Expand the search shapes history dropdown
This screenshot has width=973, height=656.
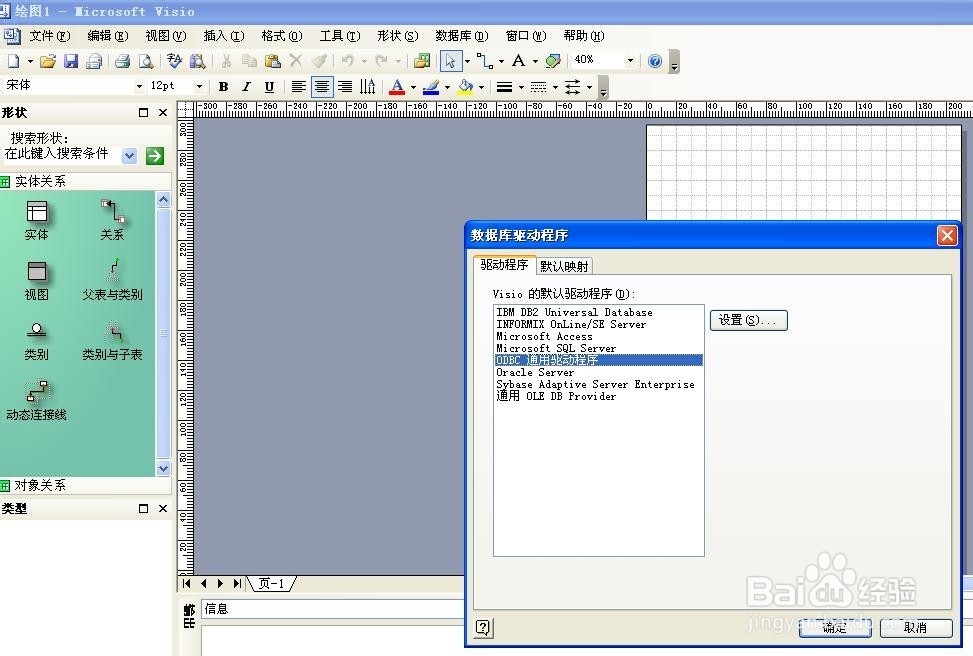129,156
